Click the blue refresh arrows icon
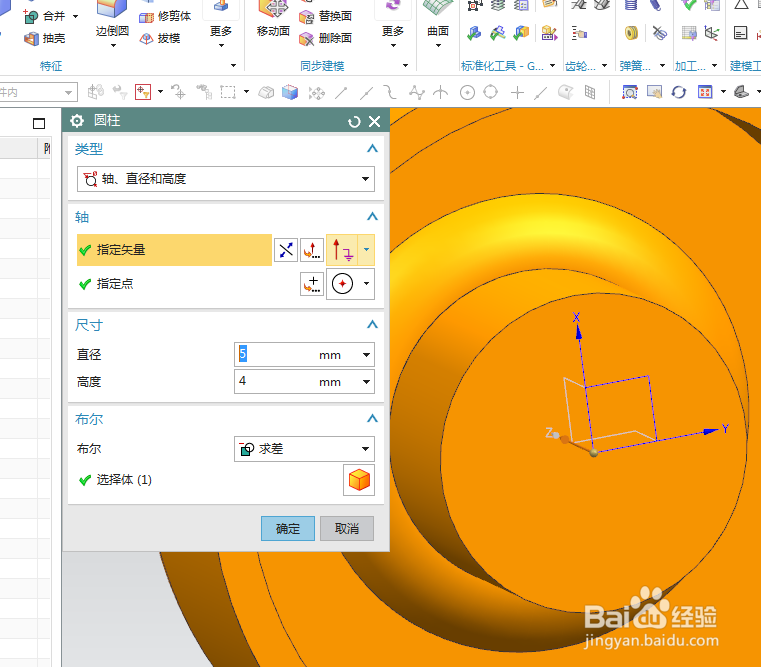 [x=678, y=92]
